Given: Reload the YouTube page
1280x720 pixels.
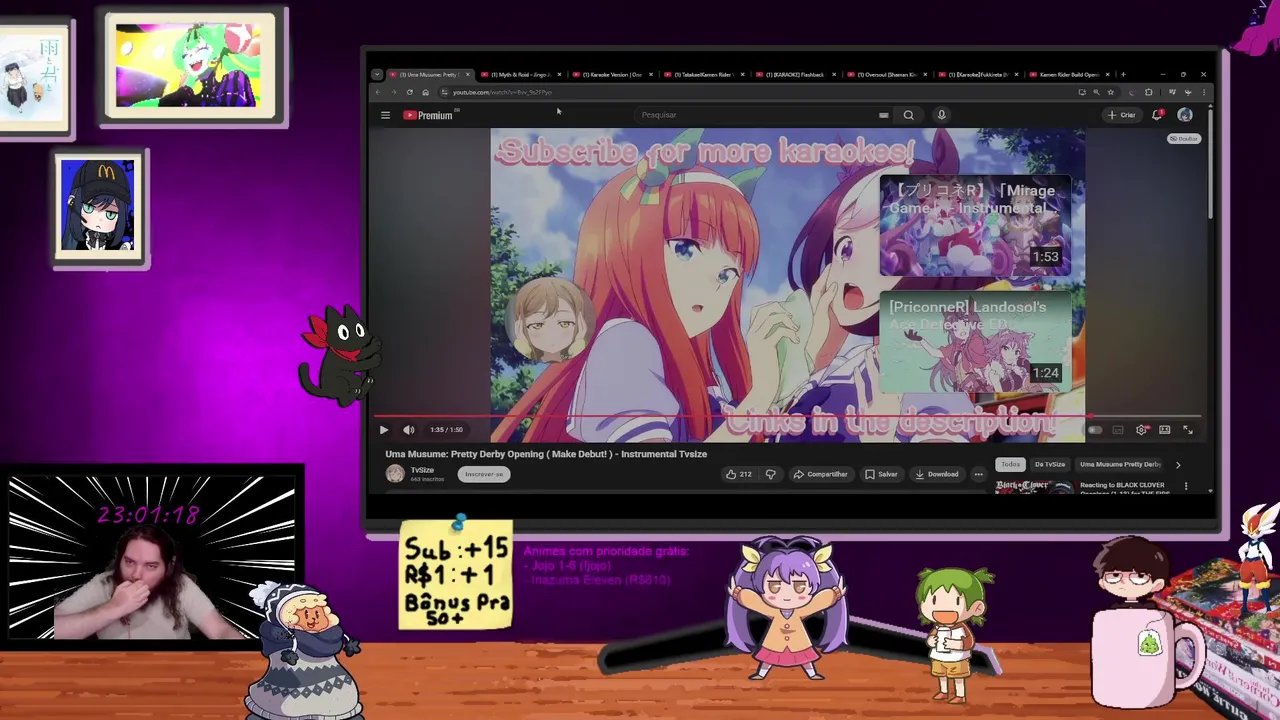Looking at the screenshot, I should coord(409,92).
